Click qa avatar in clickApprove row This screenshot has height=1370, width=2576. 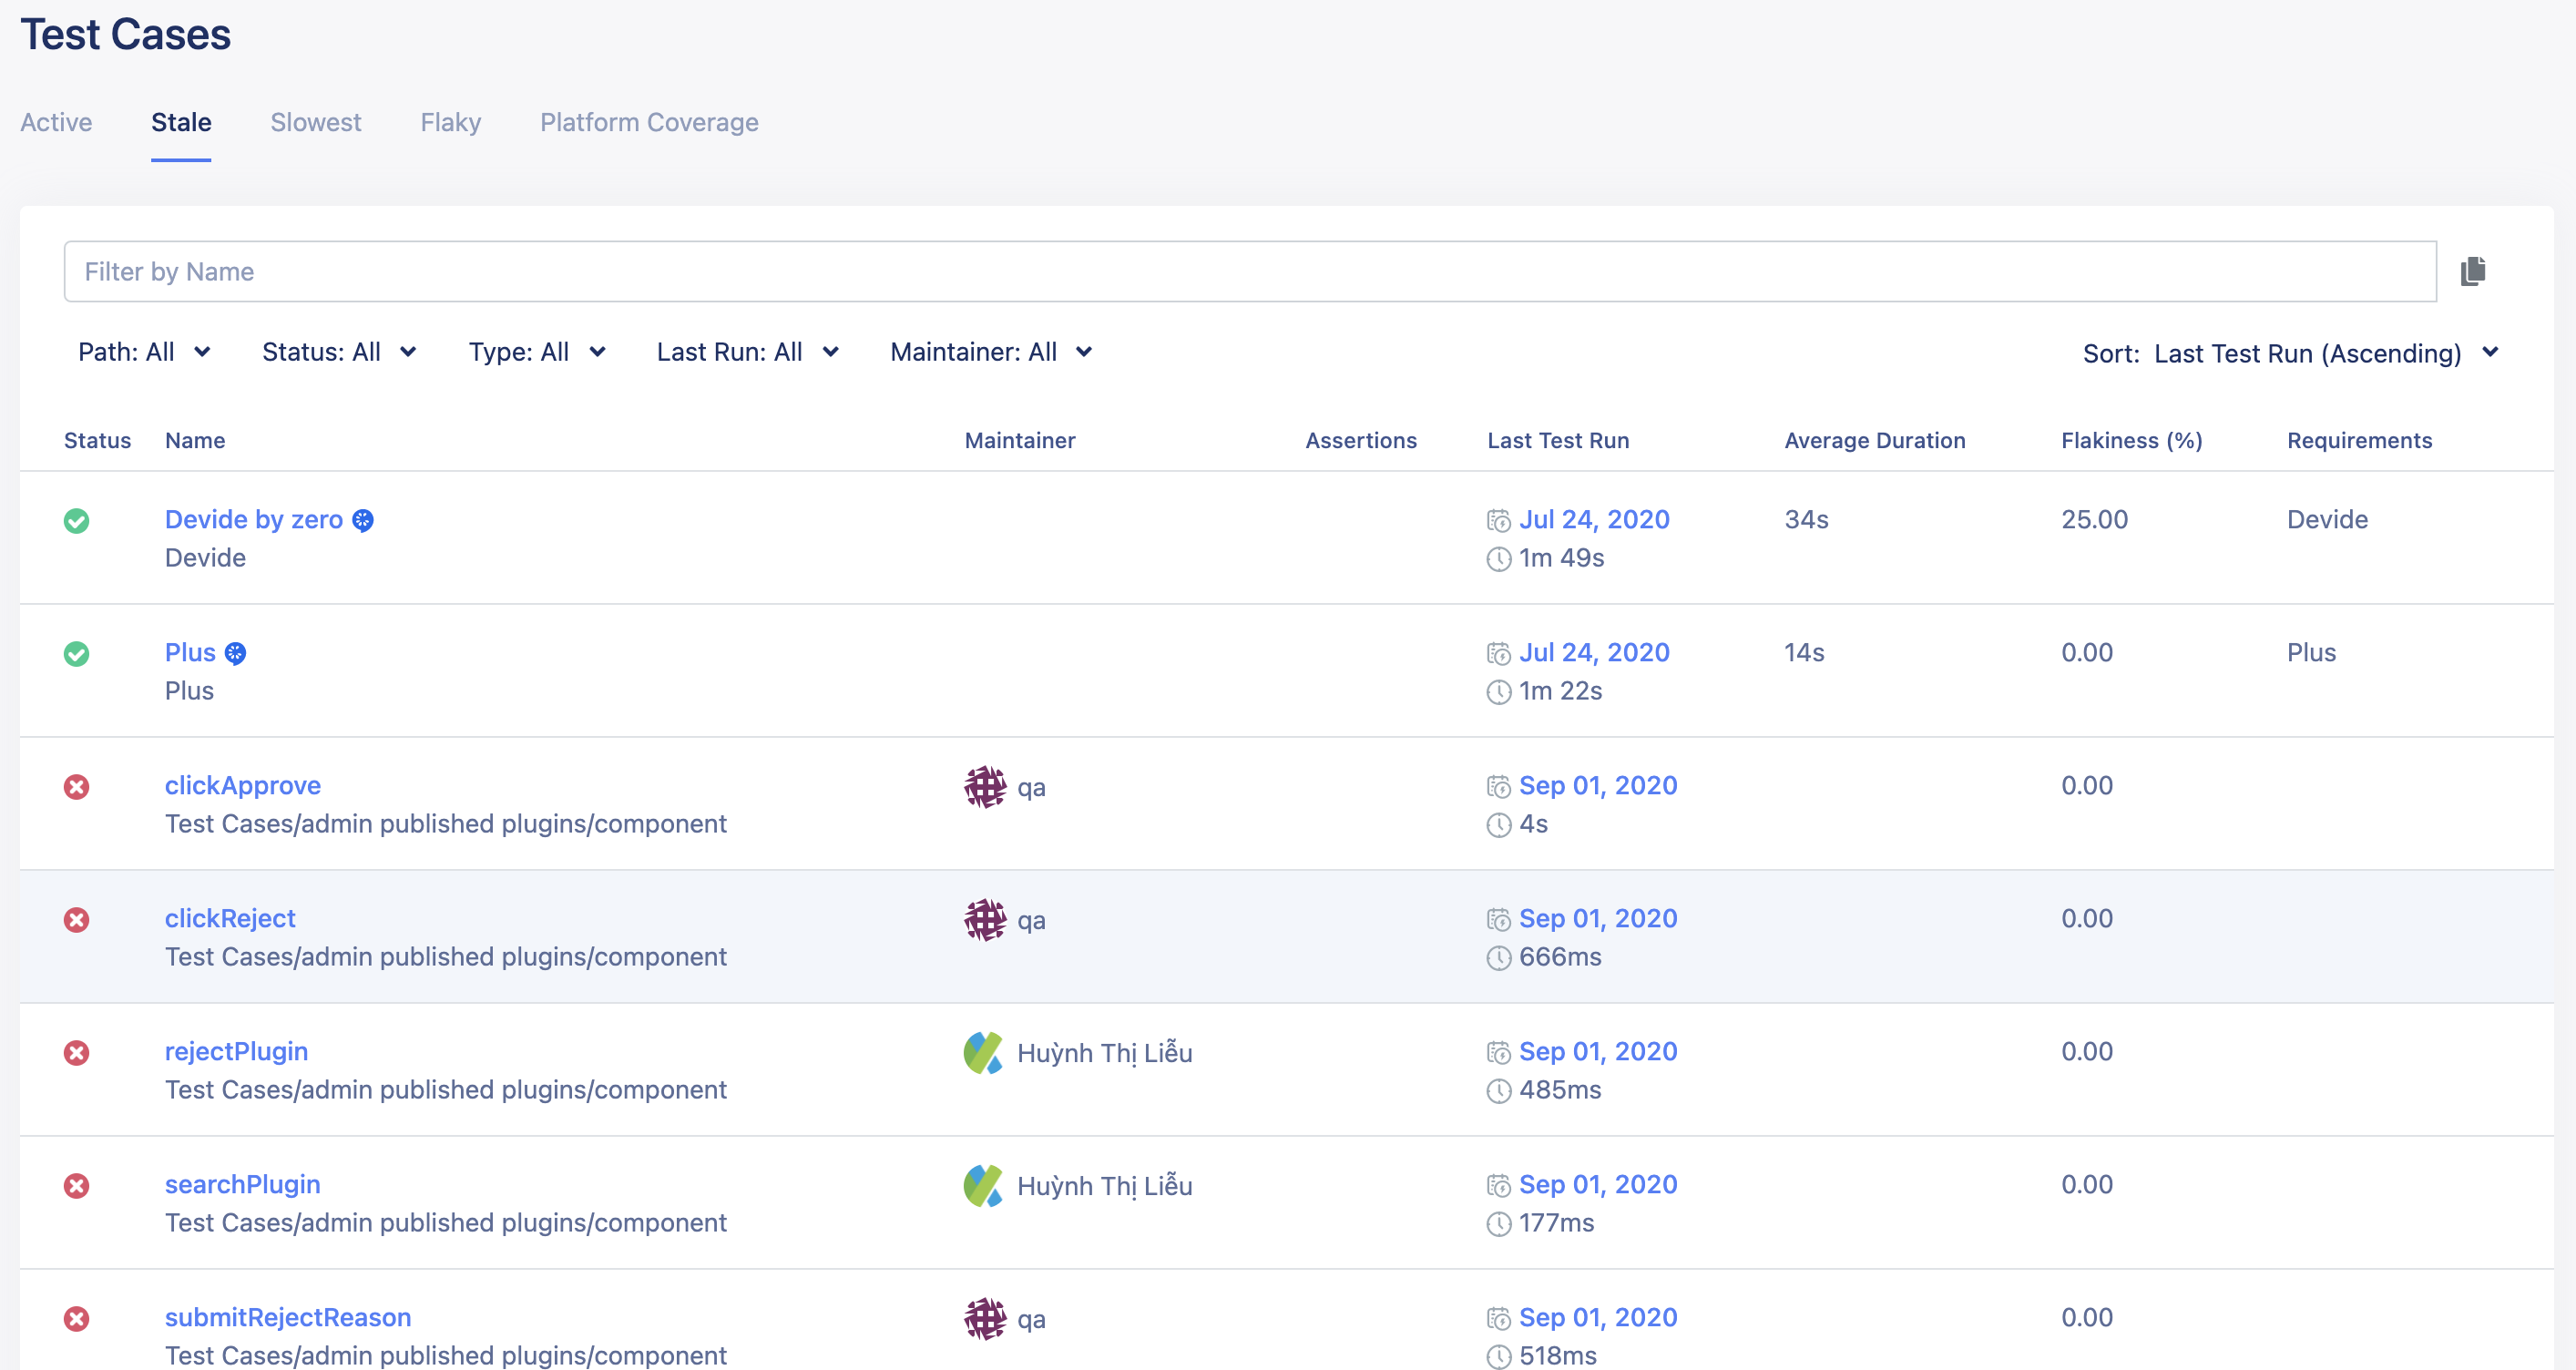point(985,787)
